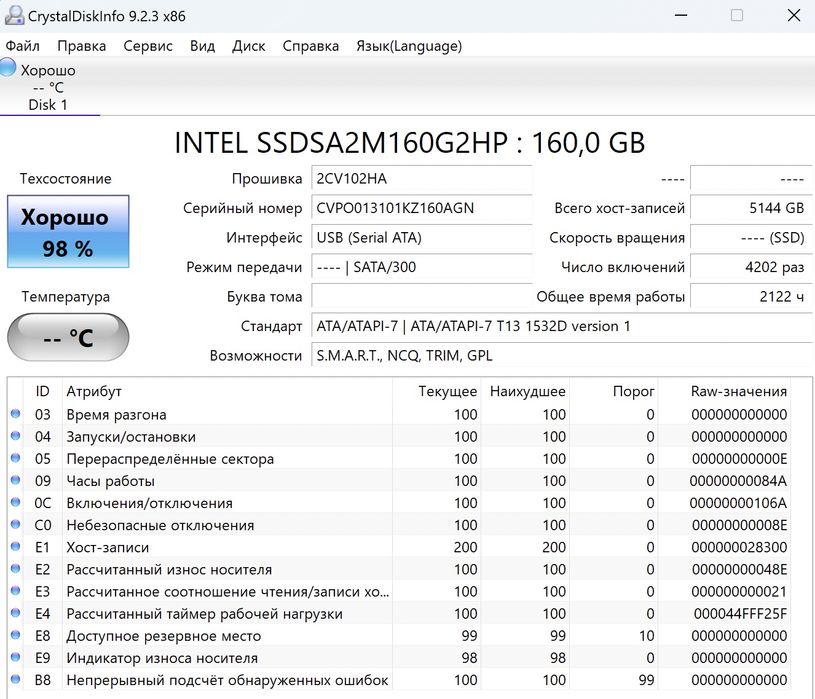815x699 pixels.
Task: Minimize the CrystalDiskInfo window
Action: [x=681, y=15]
